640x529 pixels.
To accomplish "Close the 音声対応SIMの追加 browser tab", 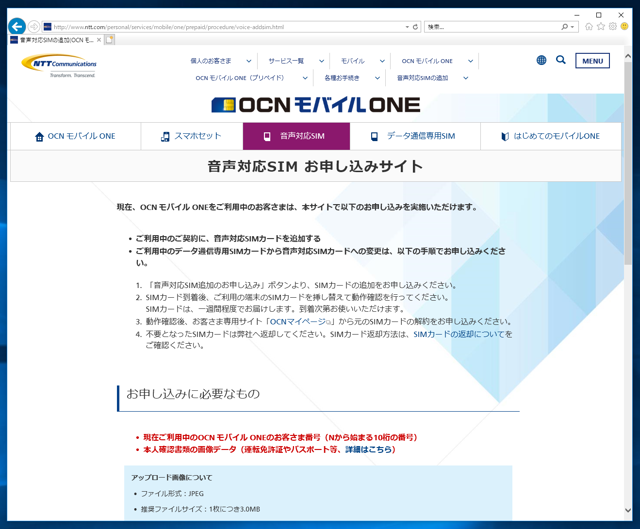I will [99, 40].
